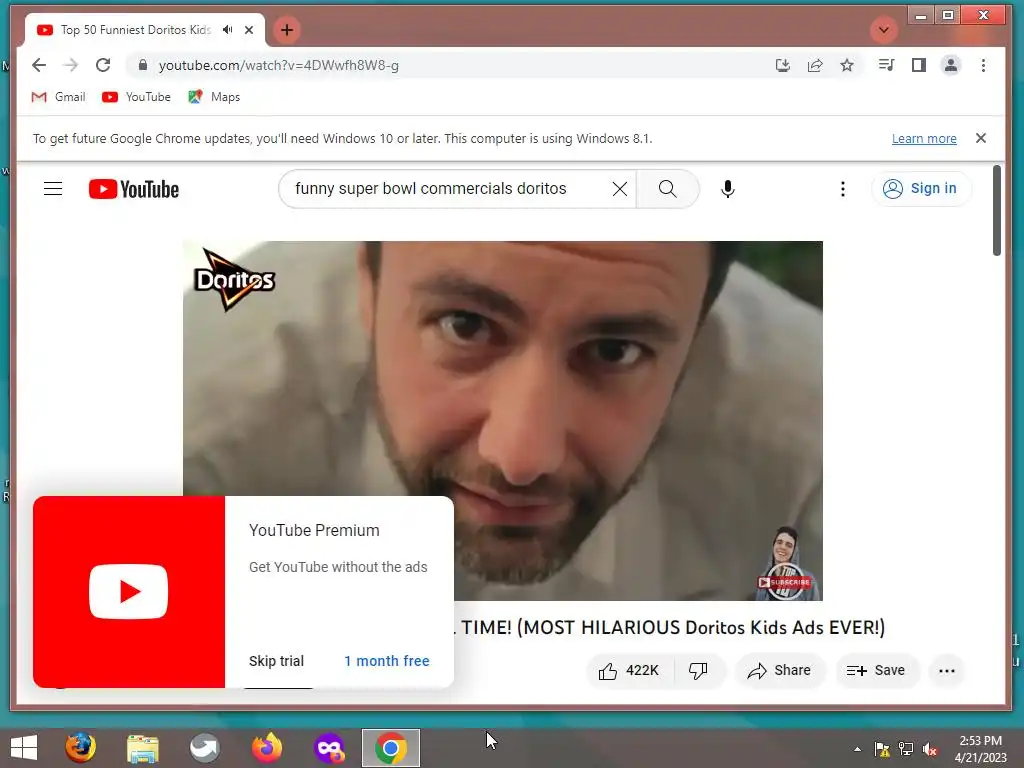1024x768 pixels.
Task: Share this page via the address bar icon
Action: tap(814, 65)
